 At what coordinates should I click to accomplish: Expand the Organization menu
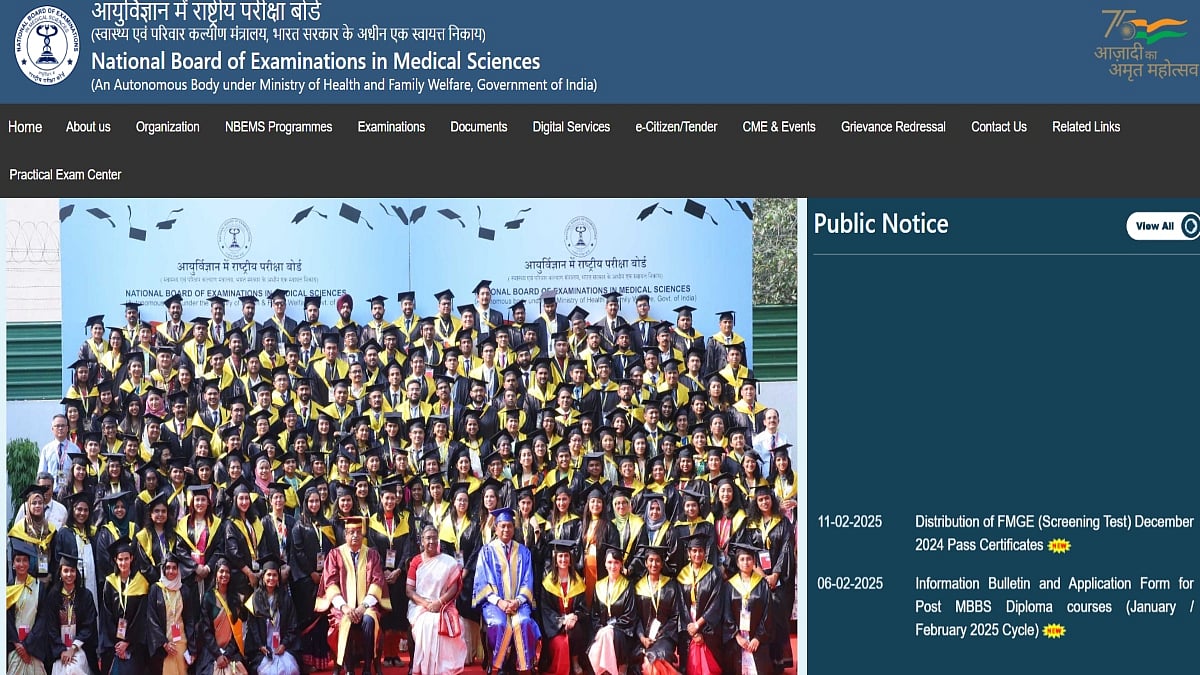167,127
